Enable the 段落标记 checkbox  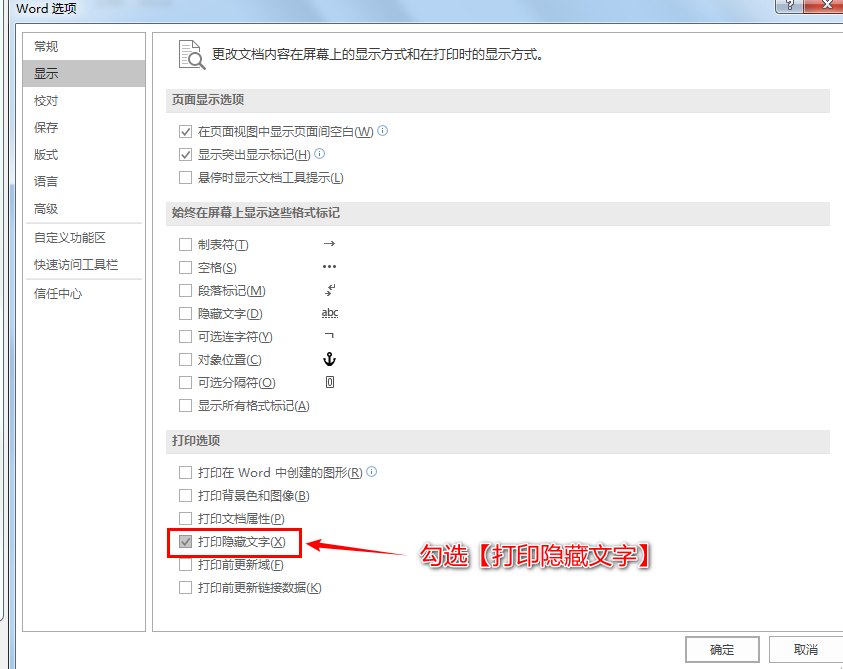185,290
